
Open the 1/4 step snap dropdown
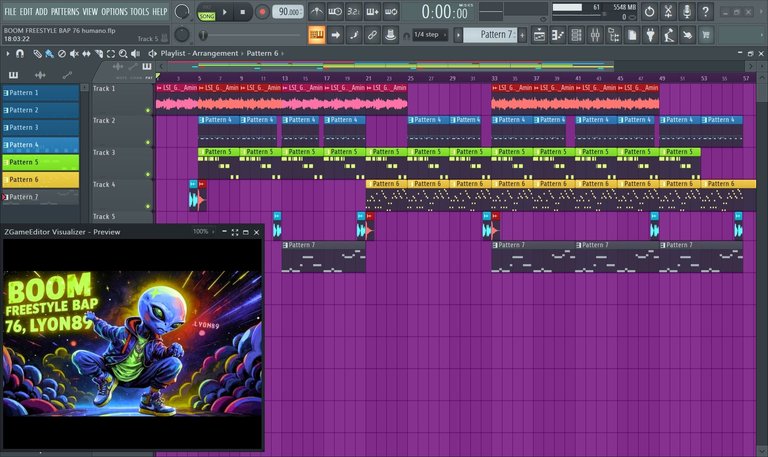click(430, 34)
